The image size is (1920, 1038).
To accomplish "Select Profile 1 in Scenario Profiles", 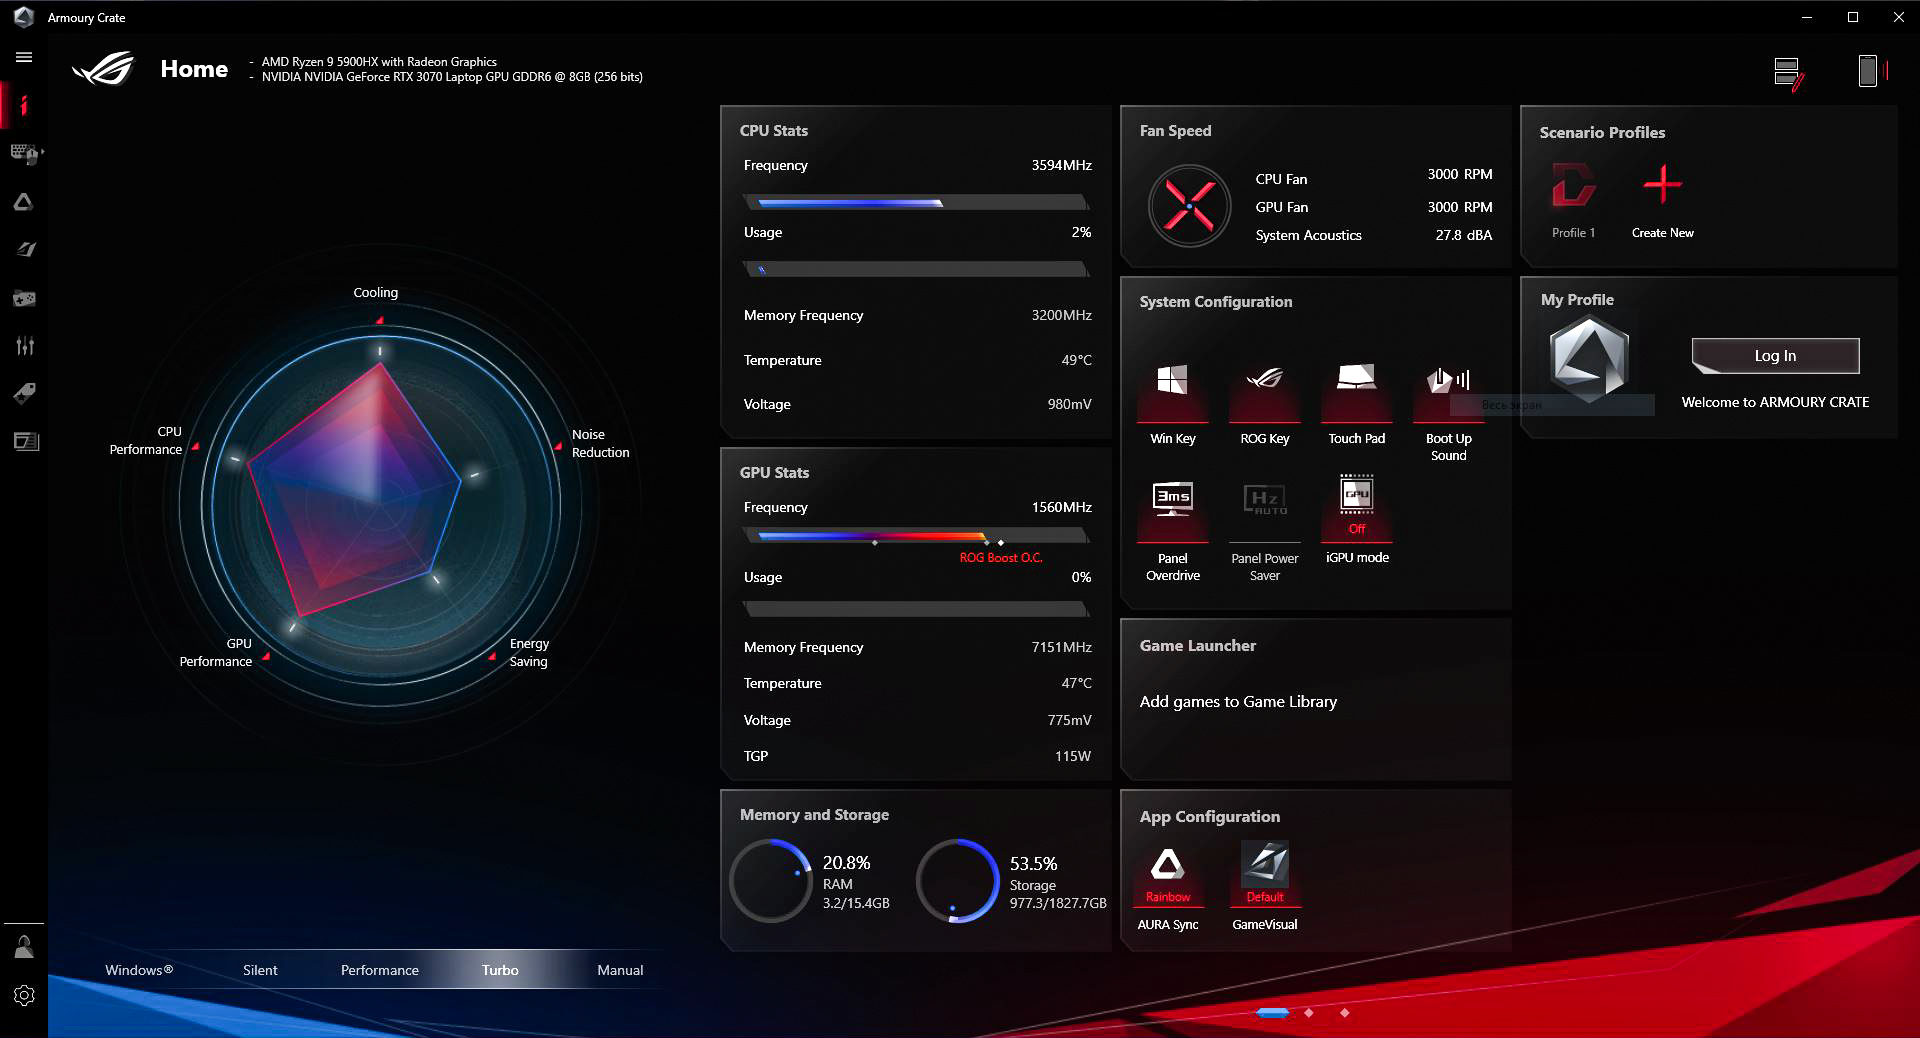I will tap(1573, 200).
